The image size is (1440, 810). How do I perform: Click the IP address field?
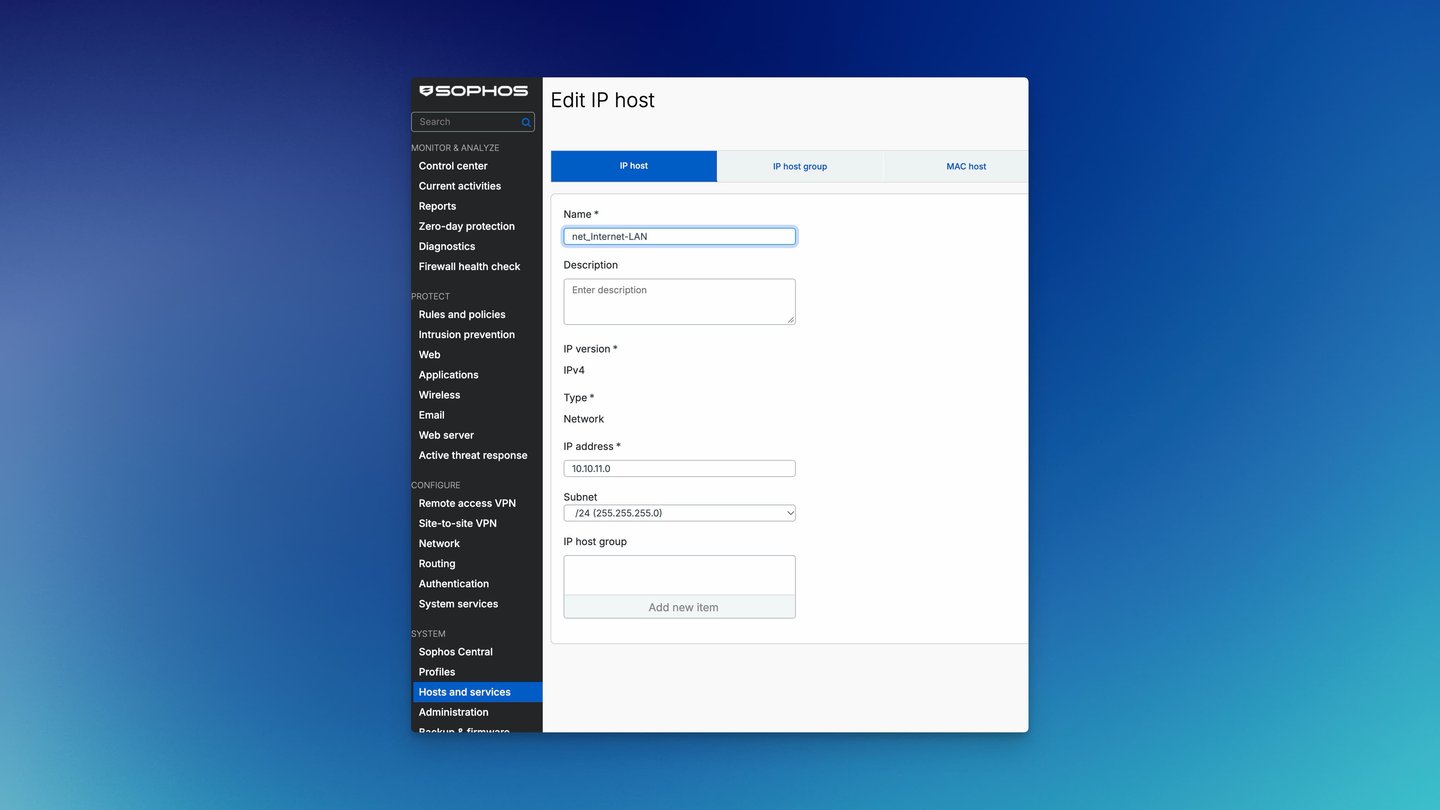click(679, 468)
